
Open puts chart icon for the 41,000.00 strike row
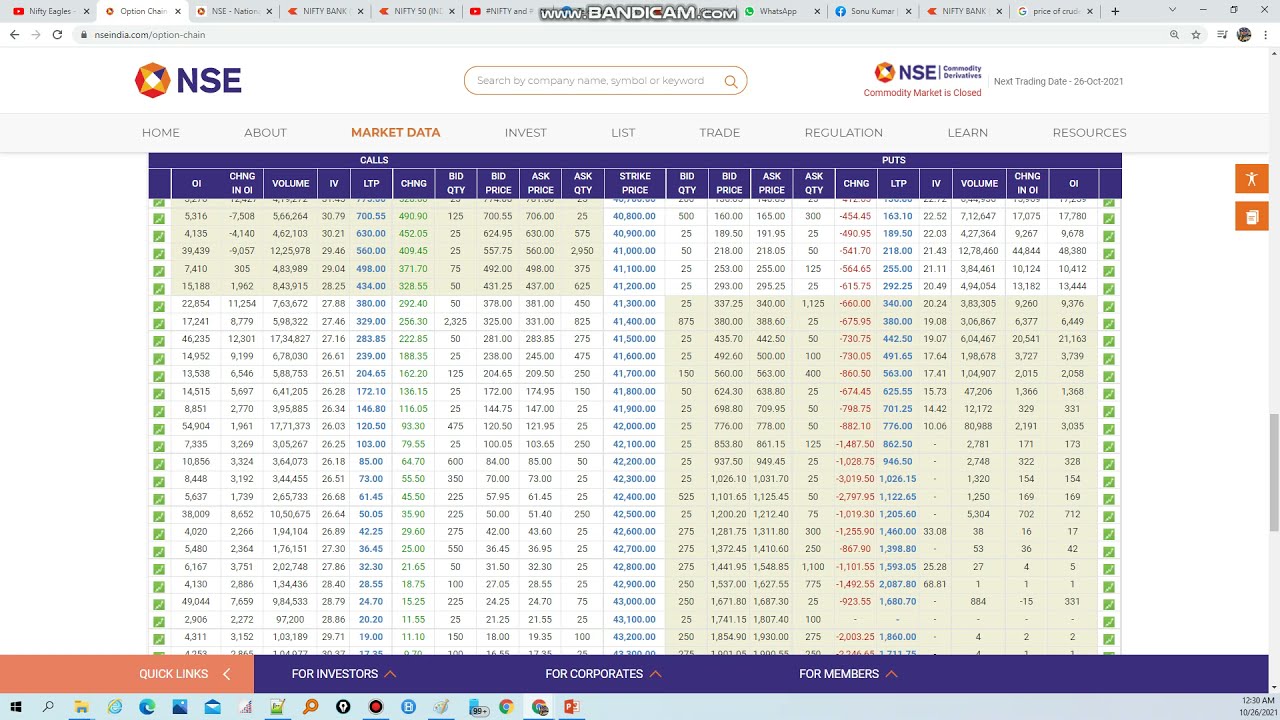[x=1109, y=252]
